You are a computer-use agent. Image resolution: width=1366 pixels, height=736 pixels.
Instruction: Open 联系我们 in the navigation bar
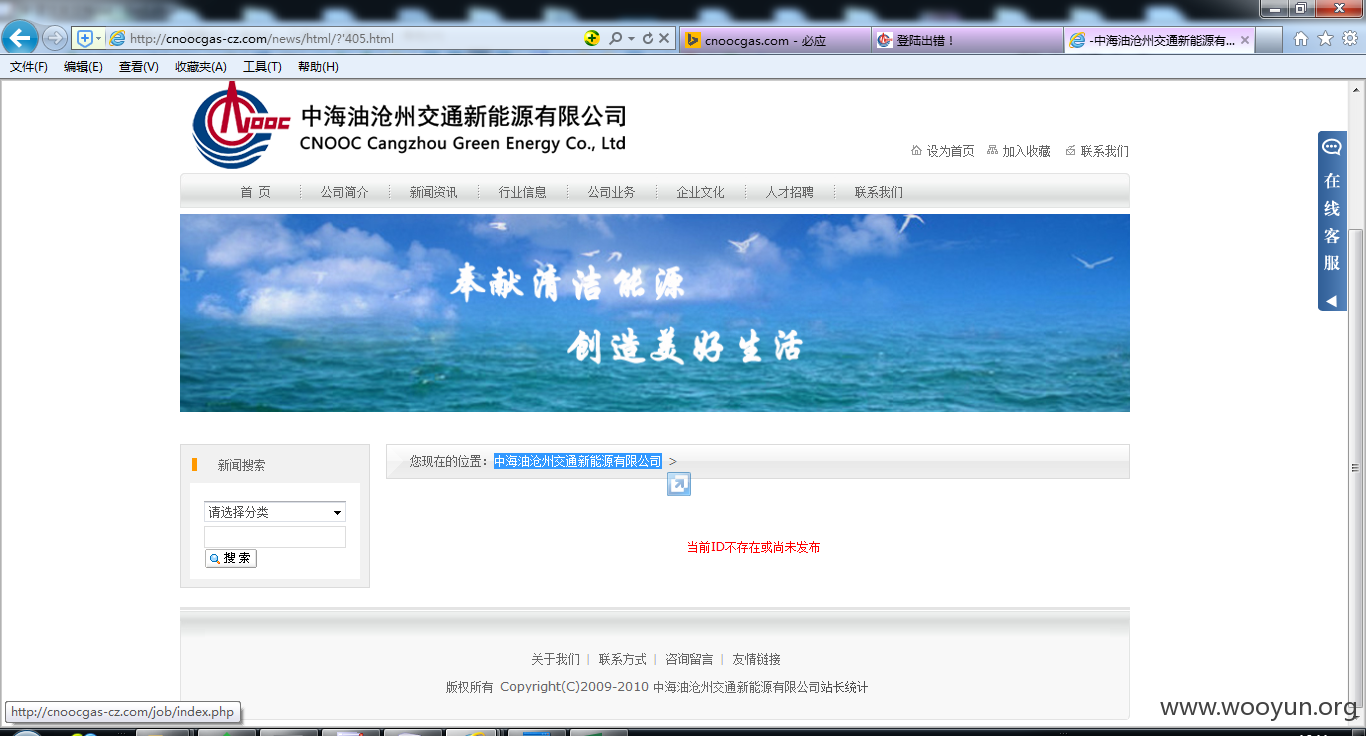[x=878, y=192]
